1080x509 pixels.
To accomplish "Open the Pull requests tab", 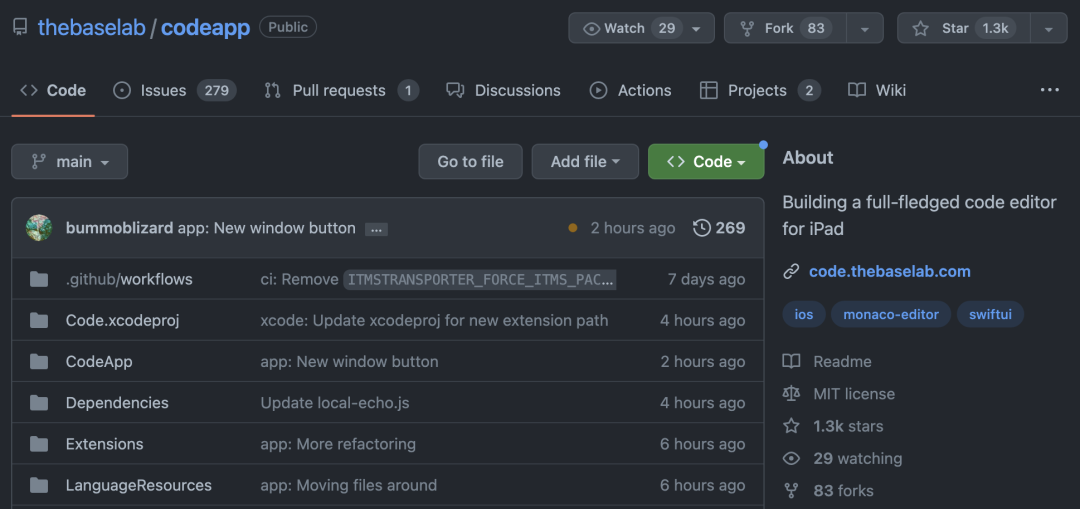I will point(340,90).
